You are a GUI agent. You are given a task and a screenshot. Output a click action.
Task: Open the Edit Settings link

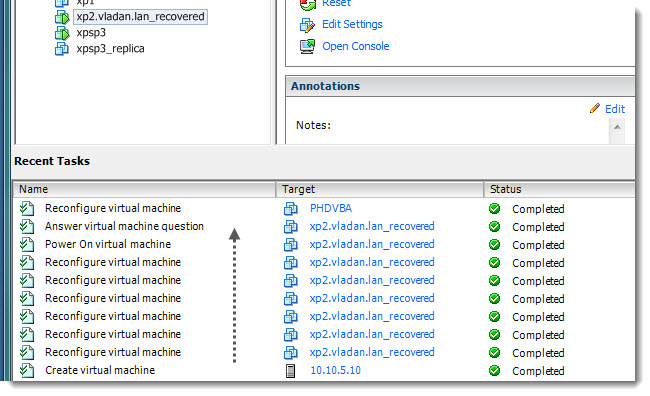pos(352,24)
